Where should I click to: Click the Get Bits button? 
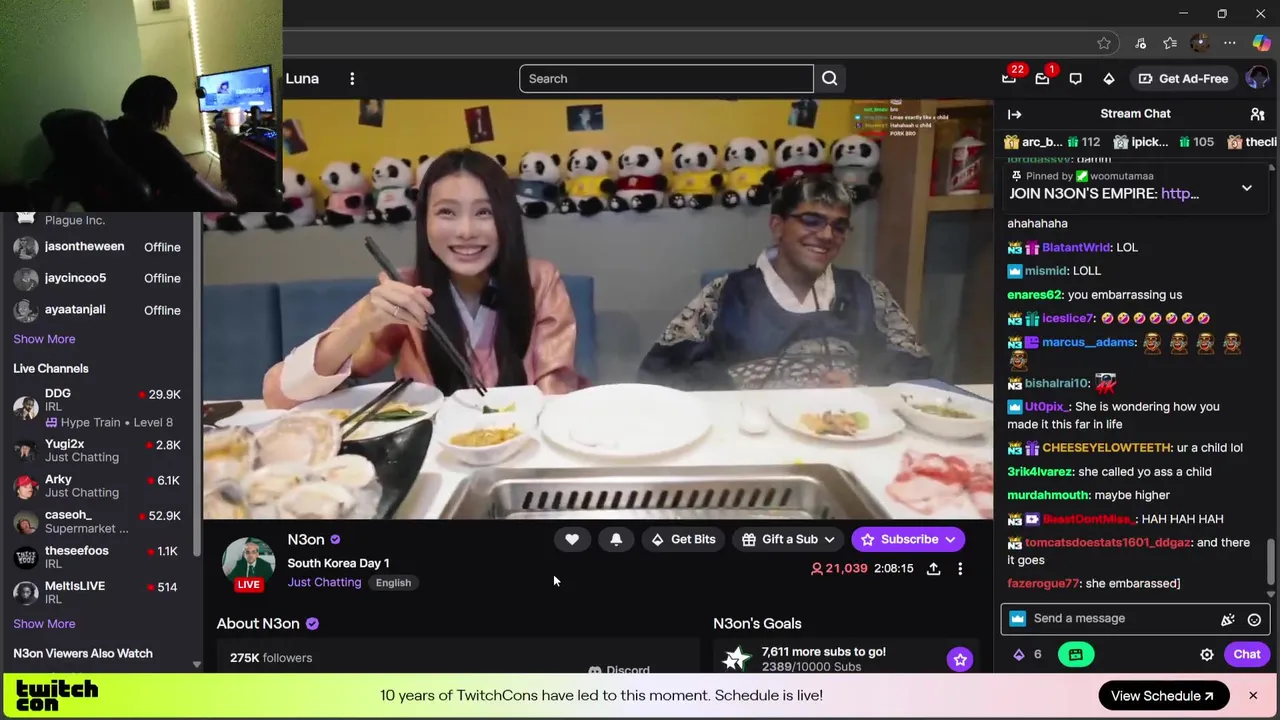683,540
